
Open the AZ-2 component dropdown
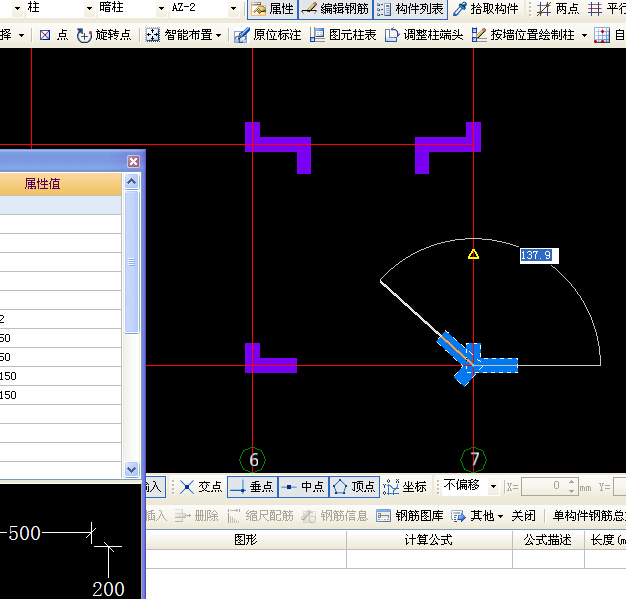pos(234,8)
